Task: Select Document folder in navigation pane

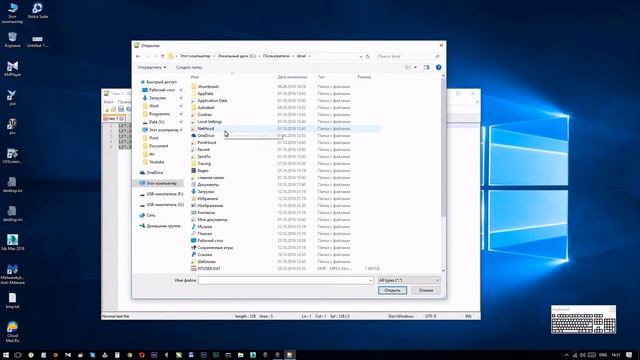Action: 156,146
